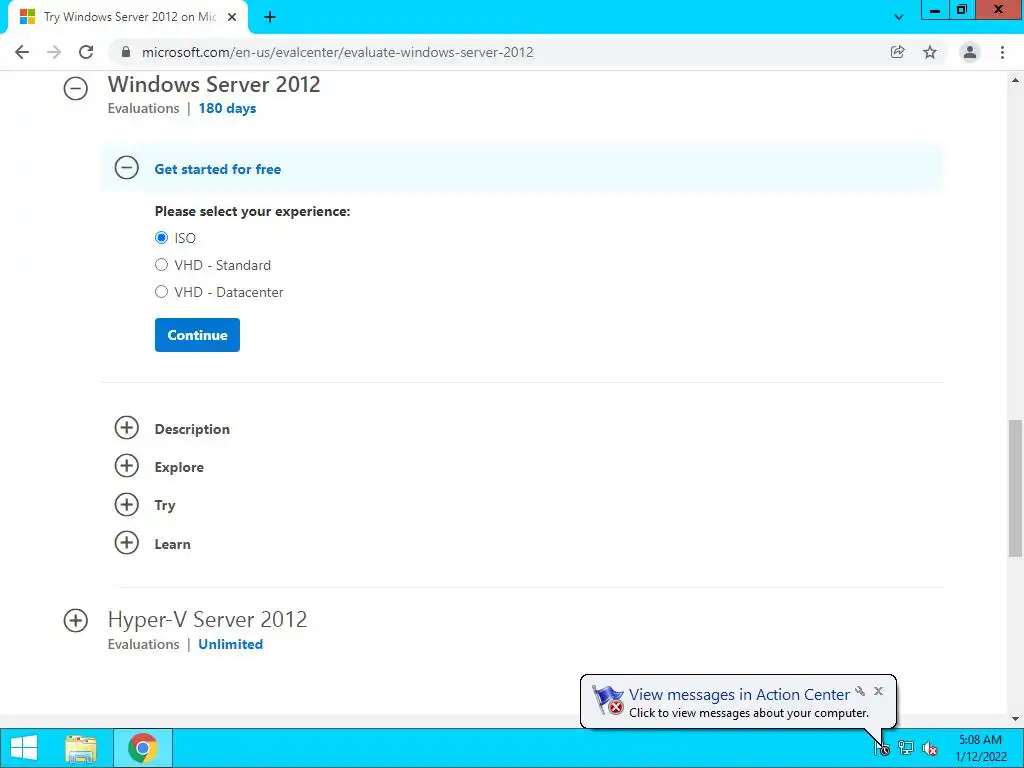Open the Windows Start button

pyautogui.click(x=24, y=748)
